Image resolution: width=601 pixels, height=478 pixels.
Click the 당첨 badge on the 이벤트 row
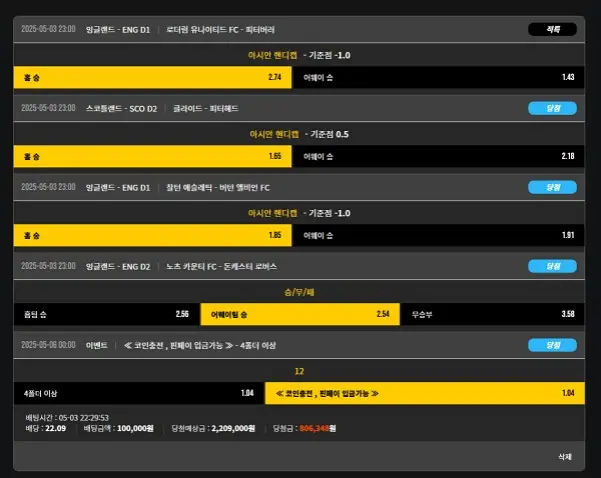[x=552, y=345]
